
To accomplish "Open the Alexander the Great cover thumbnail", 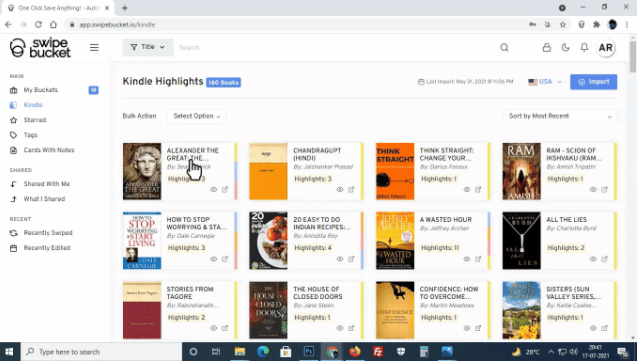I will tap(142, 171).
